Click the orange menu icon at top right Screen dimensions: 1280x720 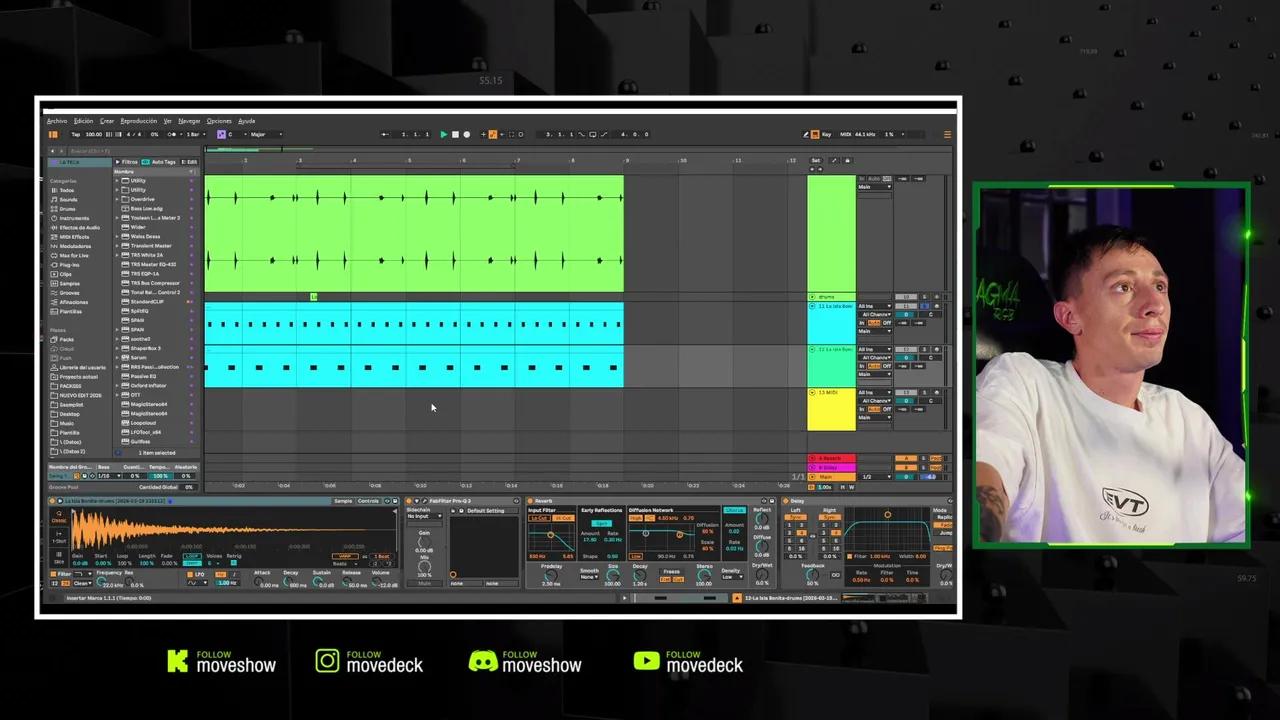(947, 134)
